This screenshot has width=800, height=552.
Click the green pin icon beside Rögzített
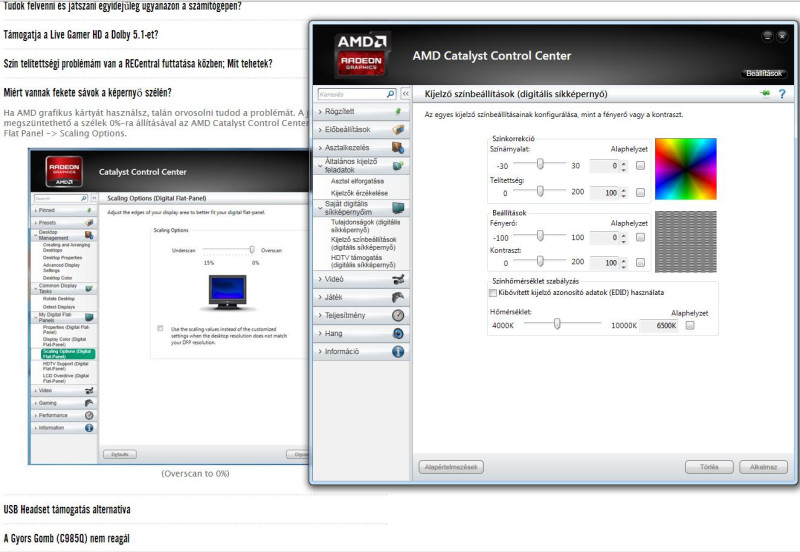(398, 111)
